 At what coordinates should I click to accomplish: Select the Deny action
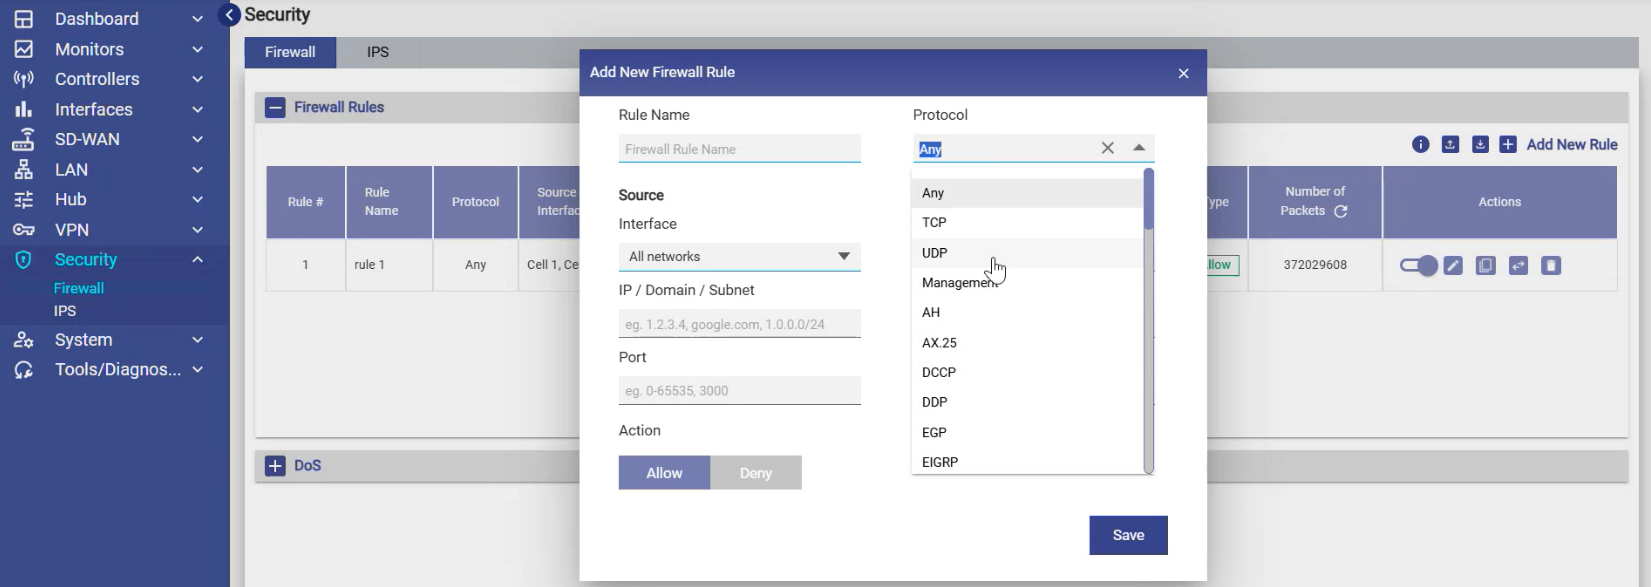click(x=756, y=473)
